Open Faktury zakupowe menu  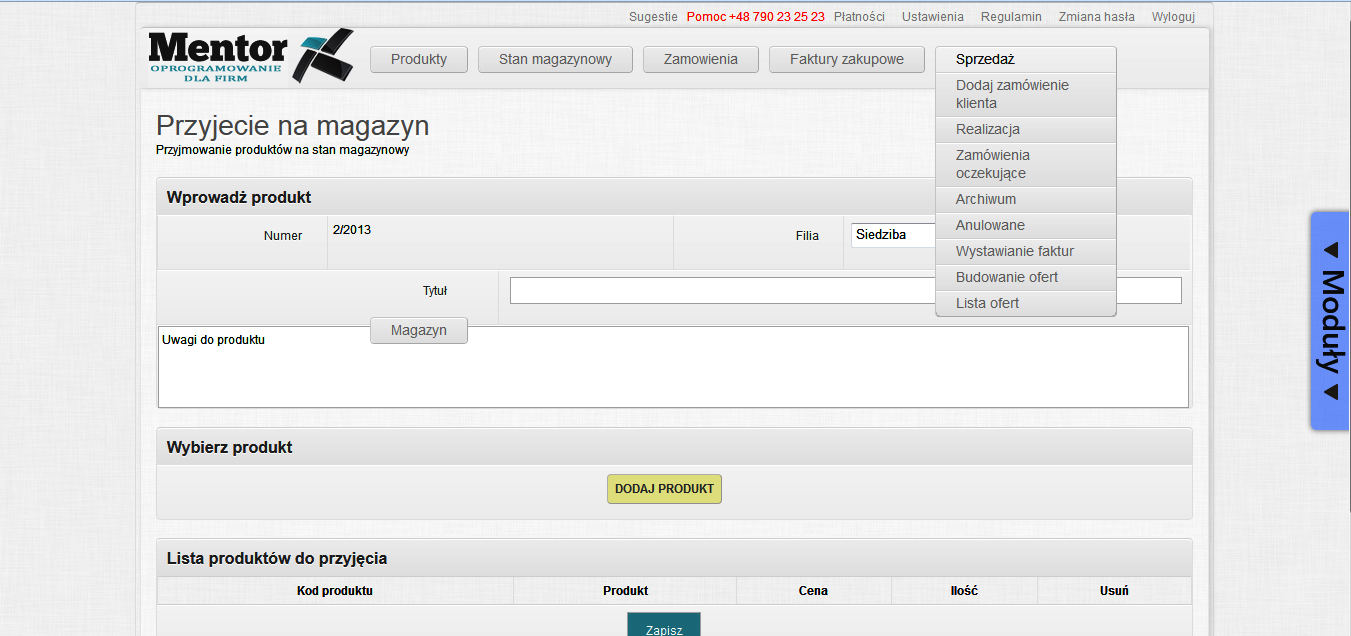pyautogui.click(x=846, y=60)
